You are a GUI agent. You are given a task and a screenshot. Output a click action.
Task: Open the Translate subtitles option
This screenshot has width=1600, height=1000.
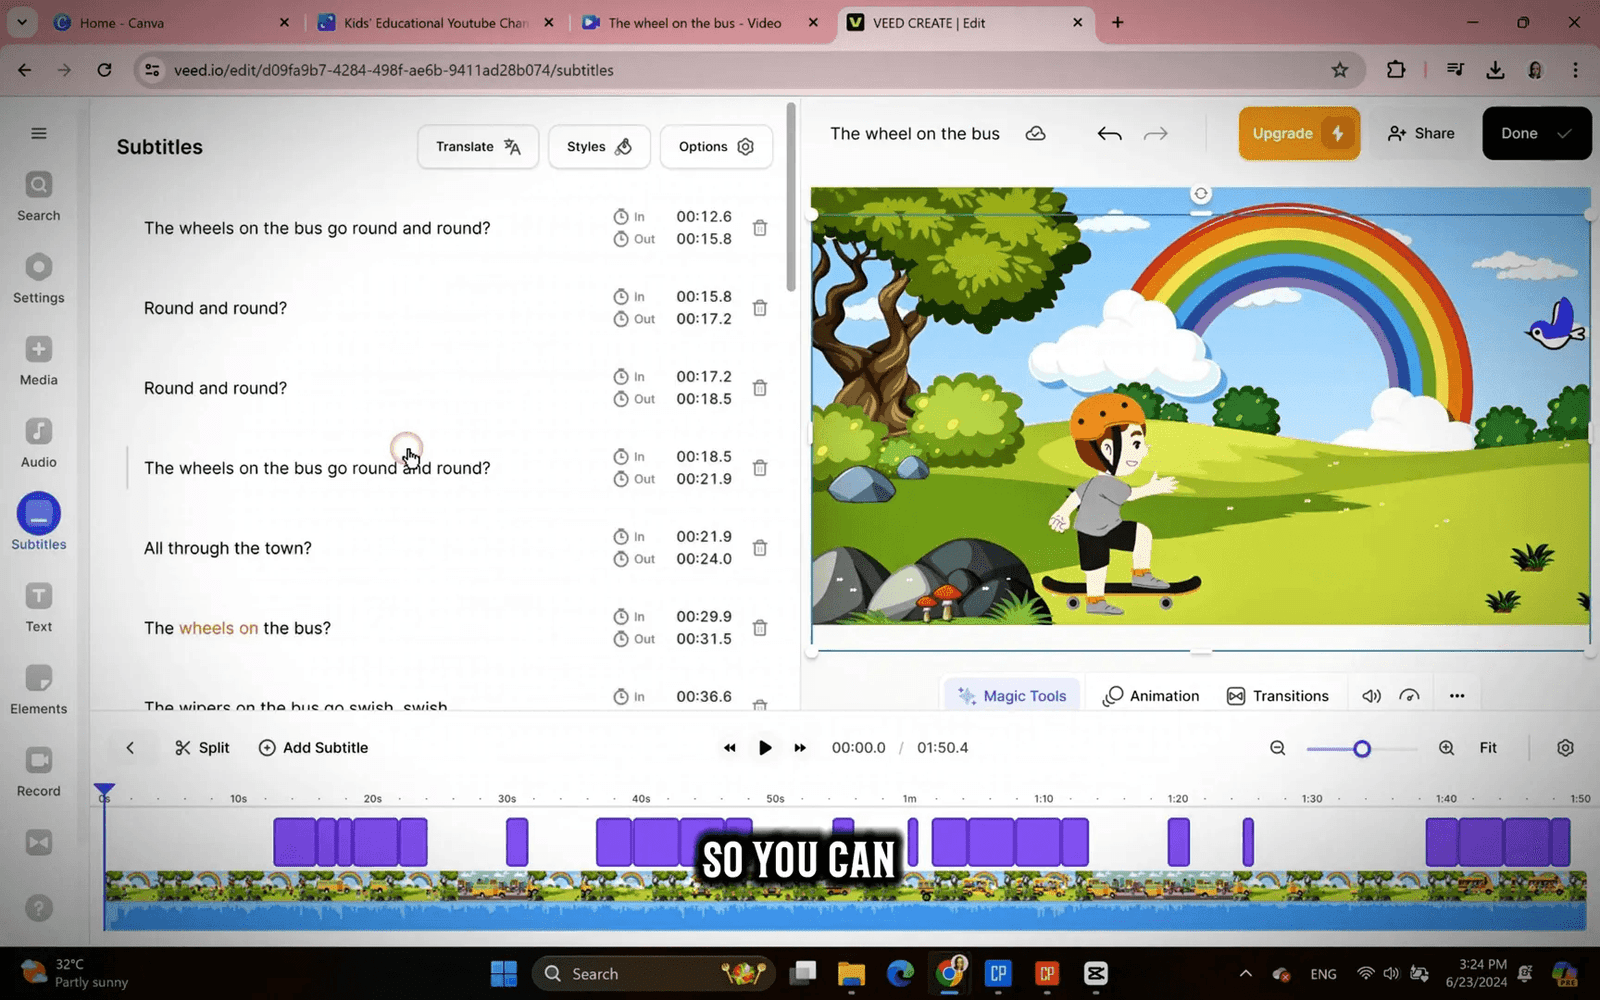(478, 147)
